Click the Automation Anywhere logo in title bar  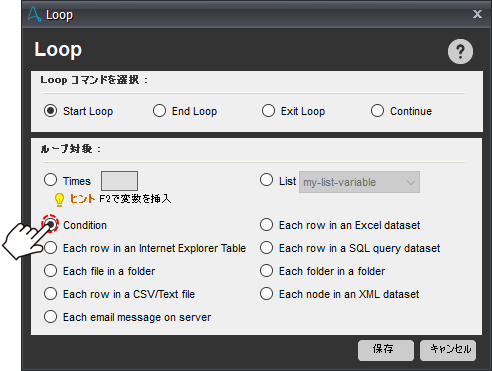point(34,15)
